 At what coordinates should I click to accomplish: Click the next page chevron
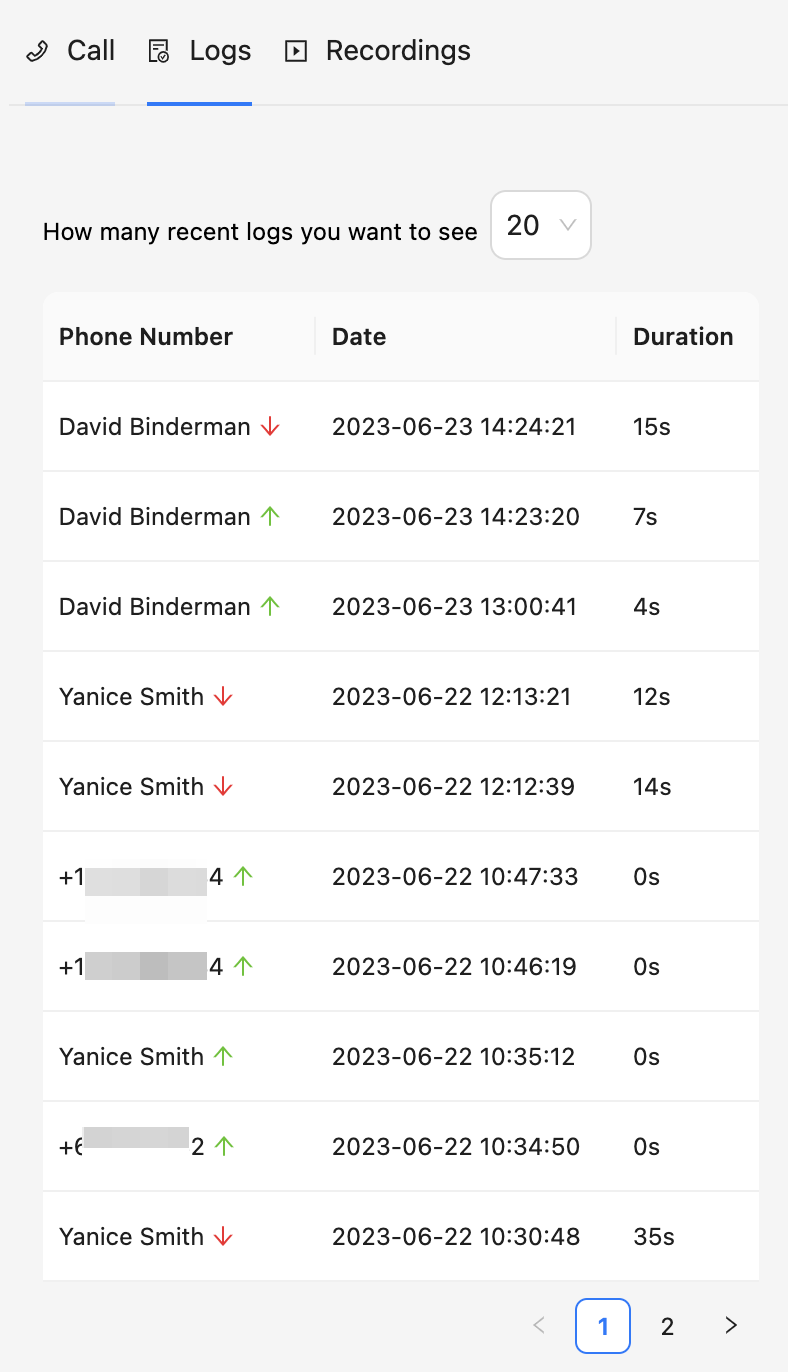click(x=731, y=1326)
